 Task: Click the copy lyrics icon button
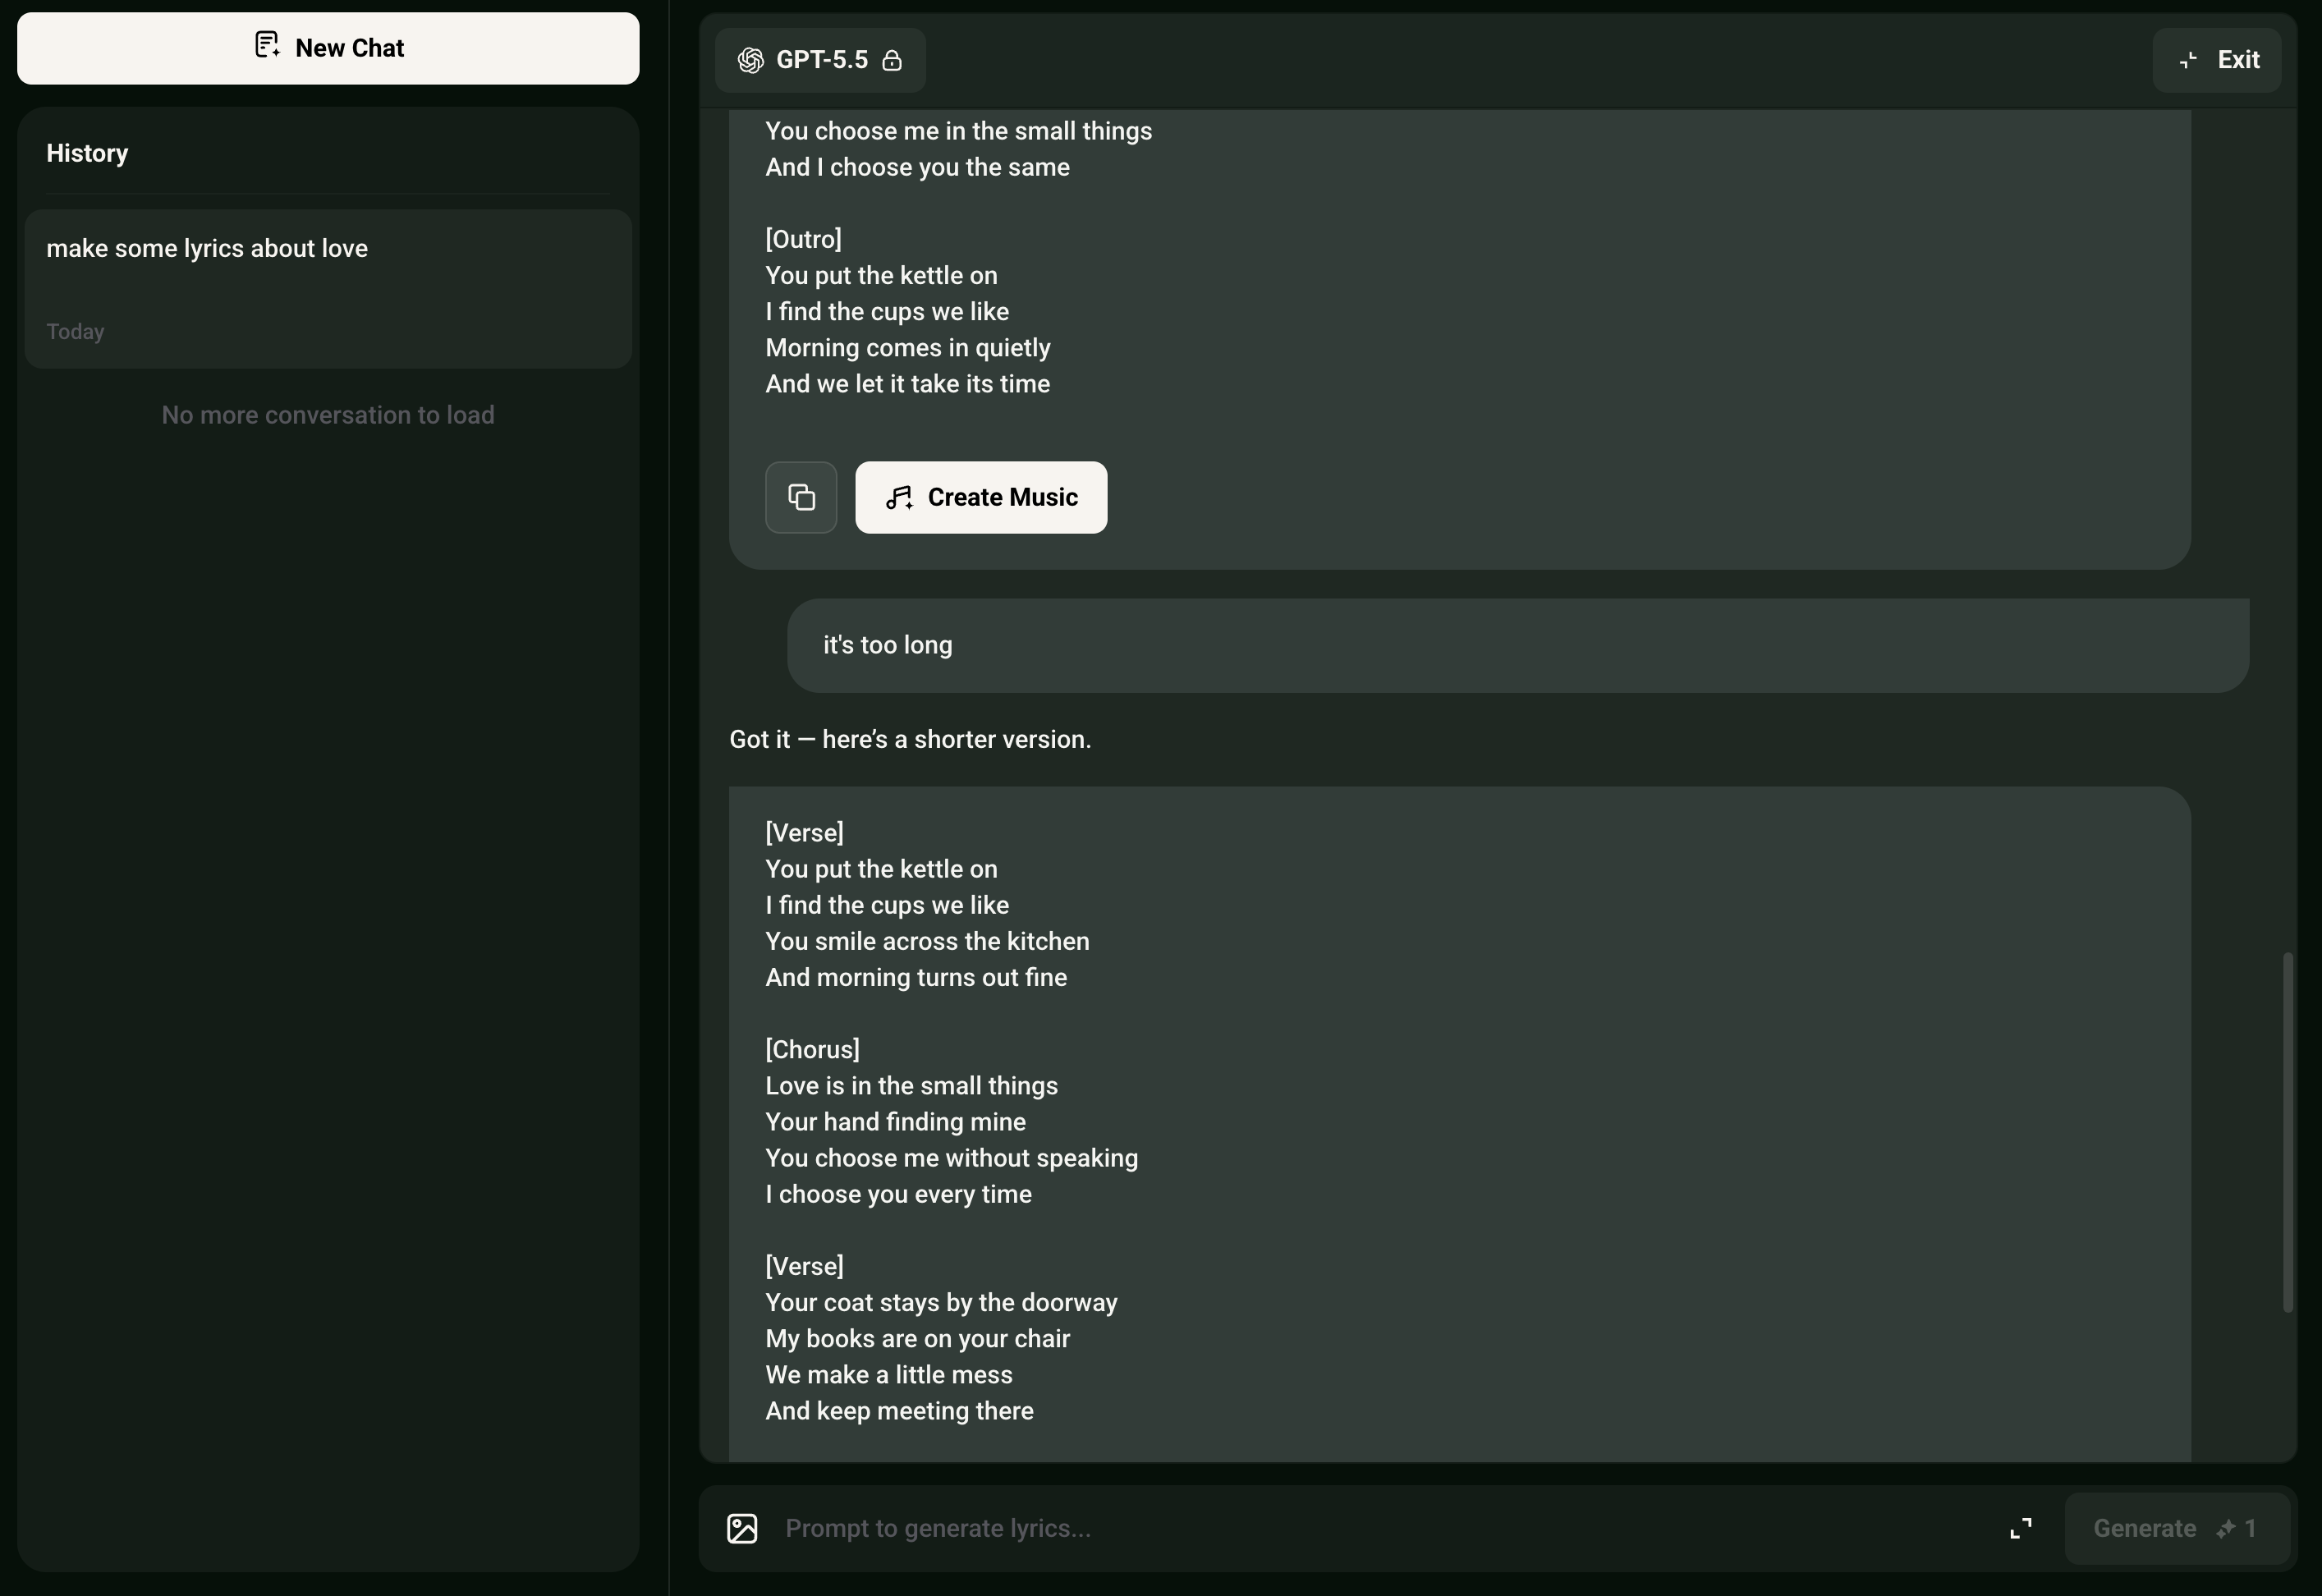801,497
